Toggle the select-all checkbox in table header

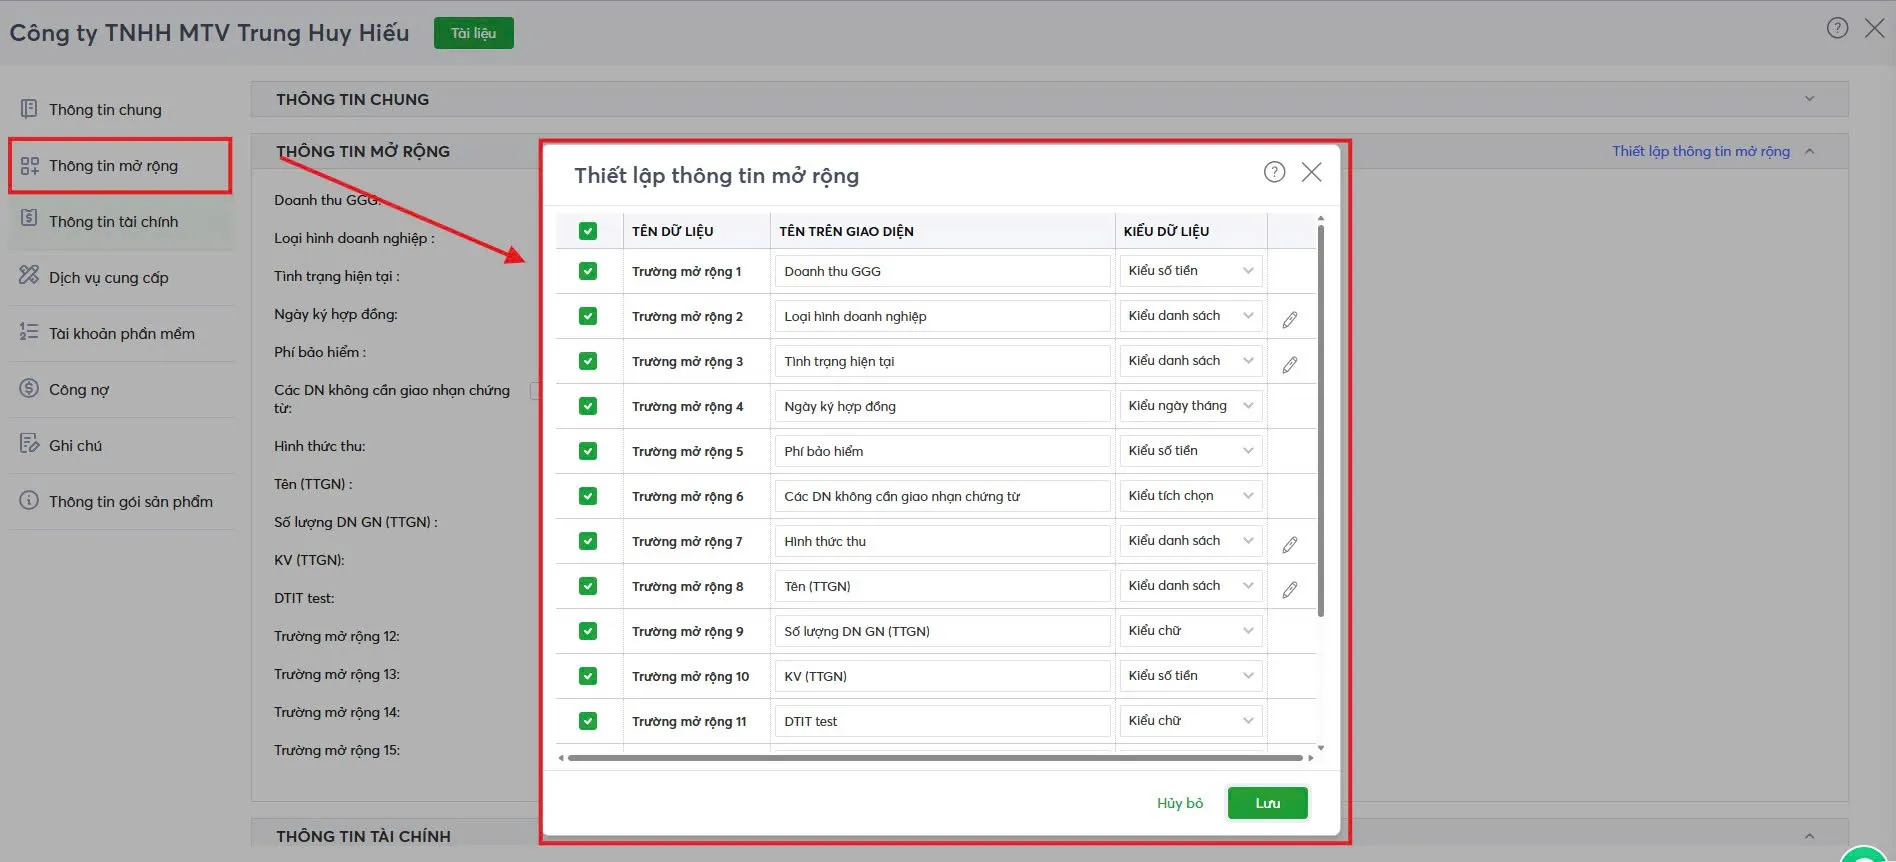tap(588, 231)
